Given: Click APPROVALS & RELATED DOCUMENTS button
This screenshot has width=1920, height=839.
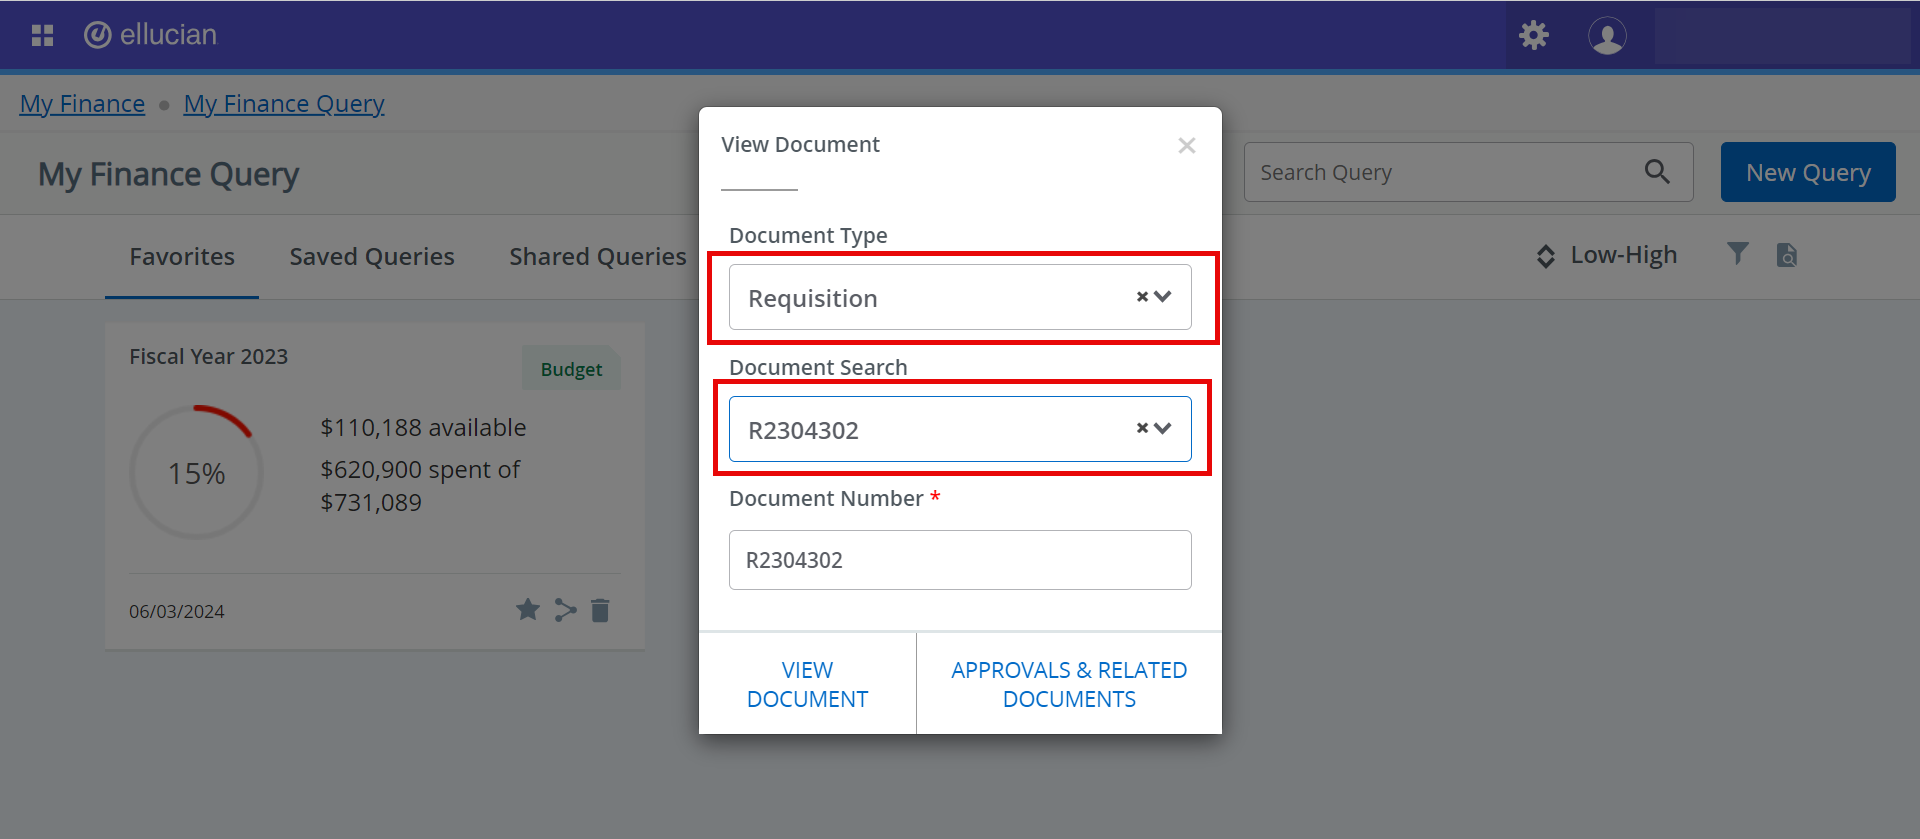Looking at the screenshot, I should click(x=1069, y=684).
